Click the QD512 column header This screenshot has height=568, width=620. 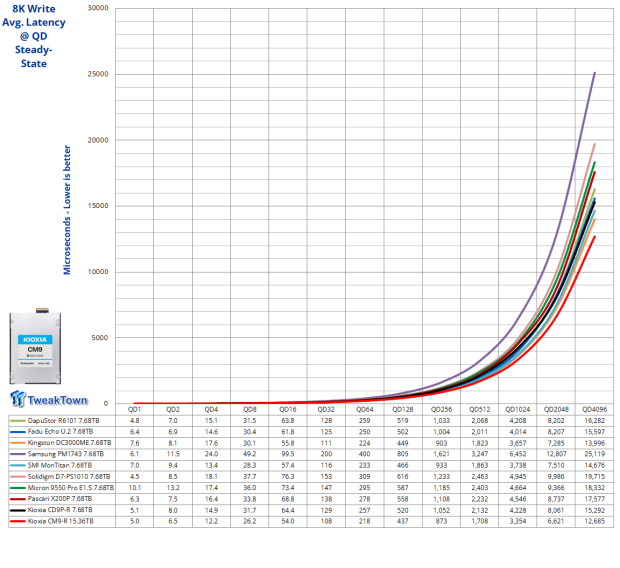pos(480,409)
